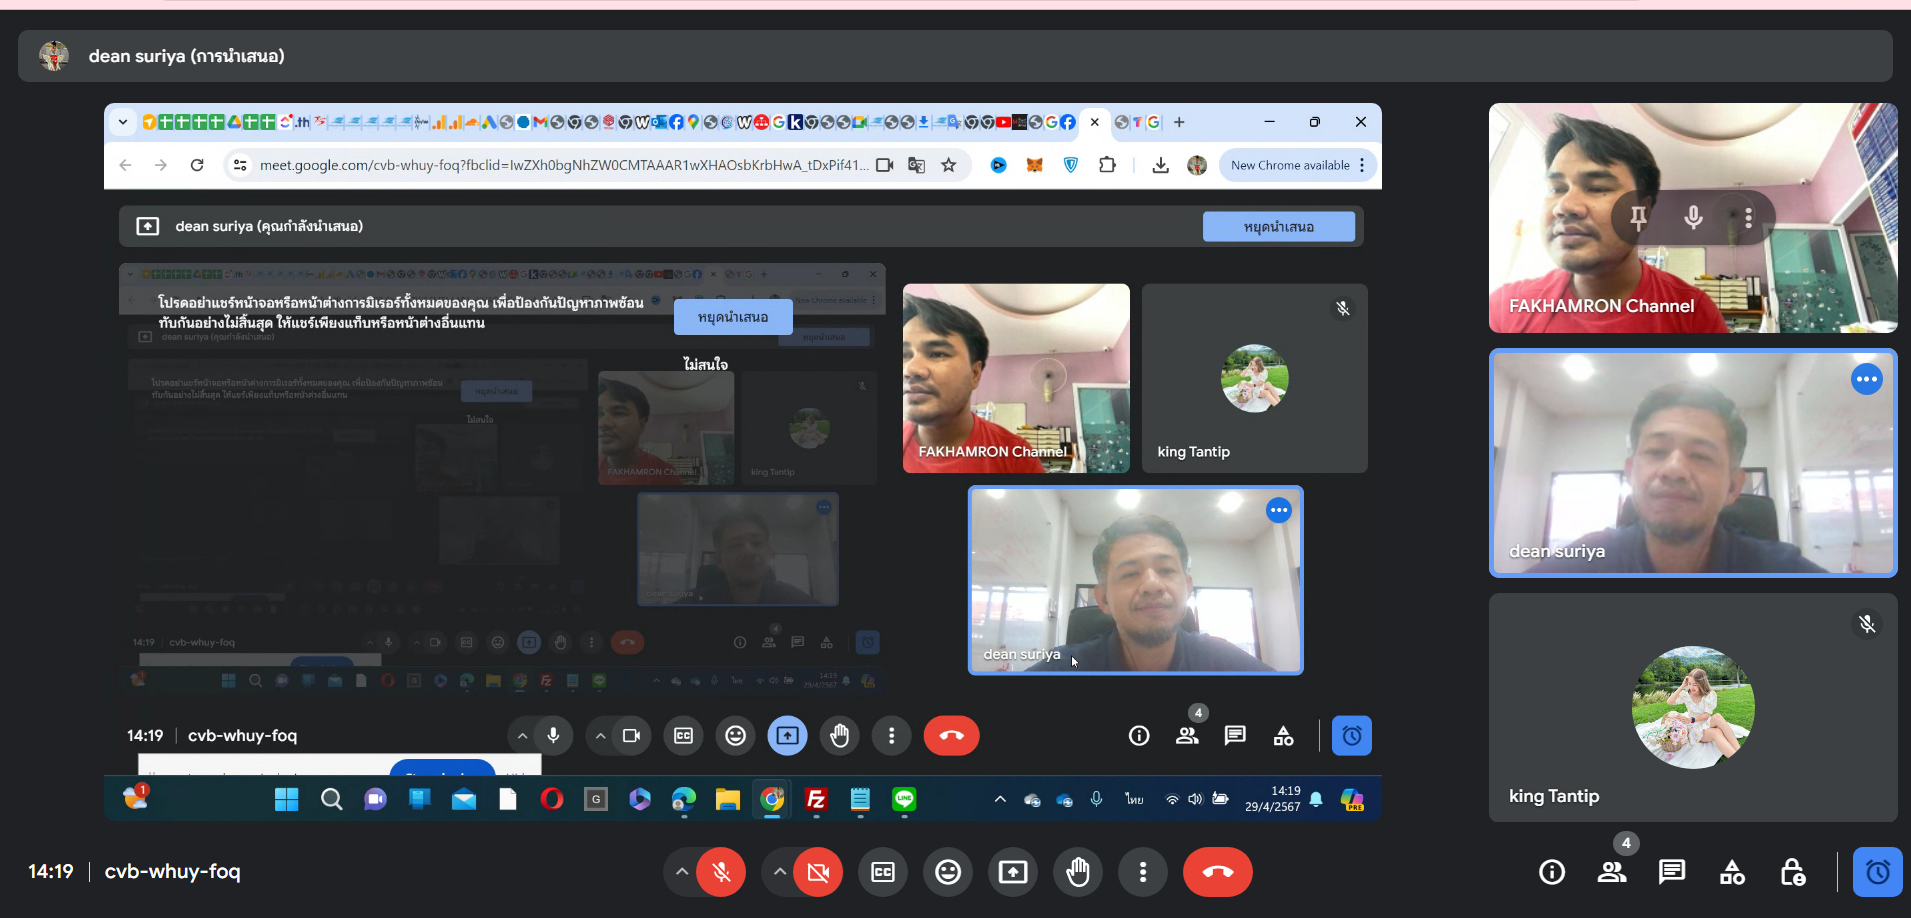Select the large king Tantip participant tile
Image resolution: width=1911 pixels, height=918 pixels.
coord(1692,707)
